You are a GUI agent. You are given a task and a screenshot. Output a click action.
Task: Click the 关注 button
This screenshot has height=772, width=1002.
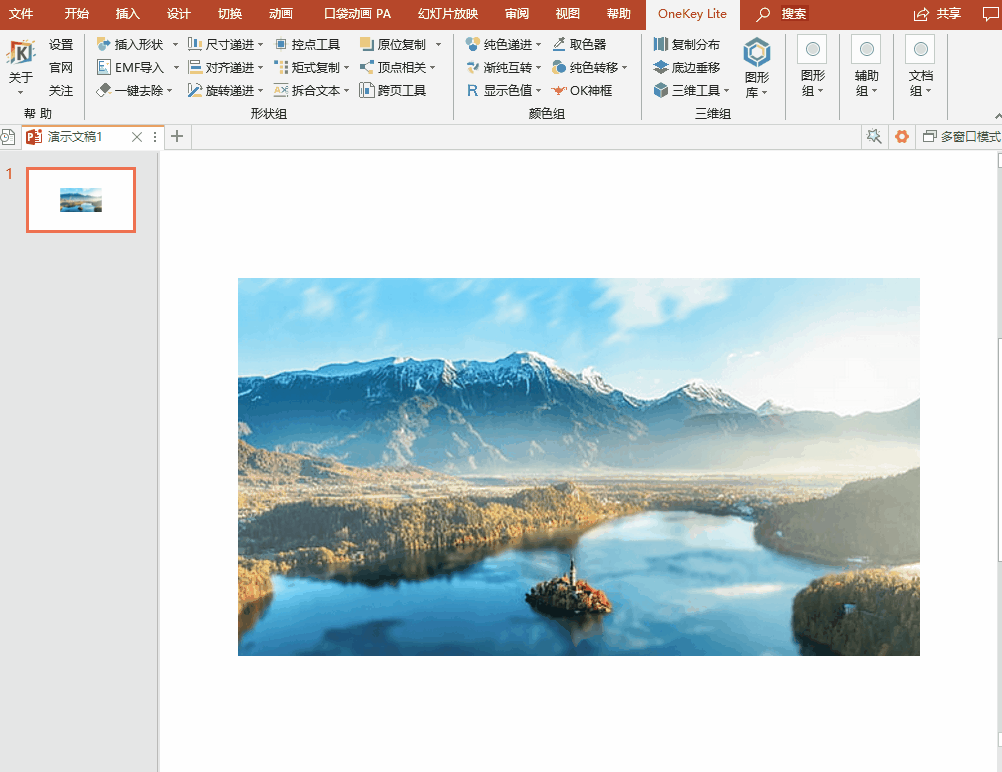(x=61, y=90)
